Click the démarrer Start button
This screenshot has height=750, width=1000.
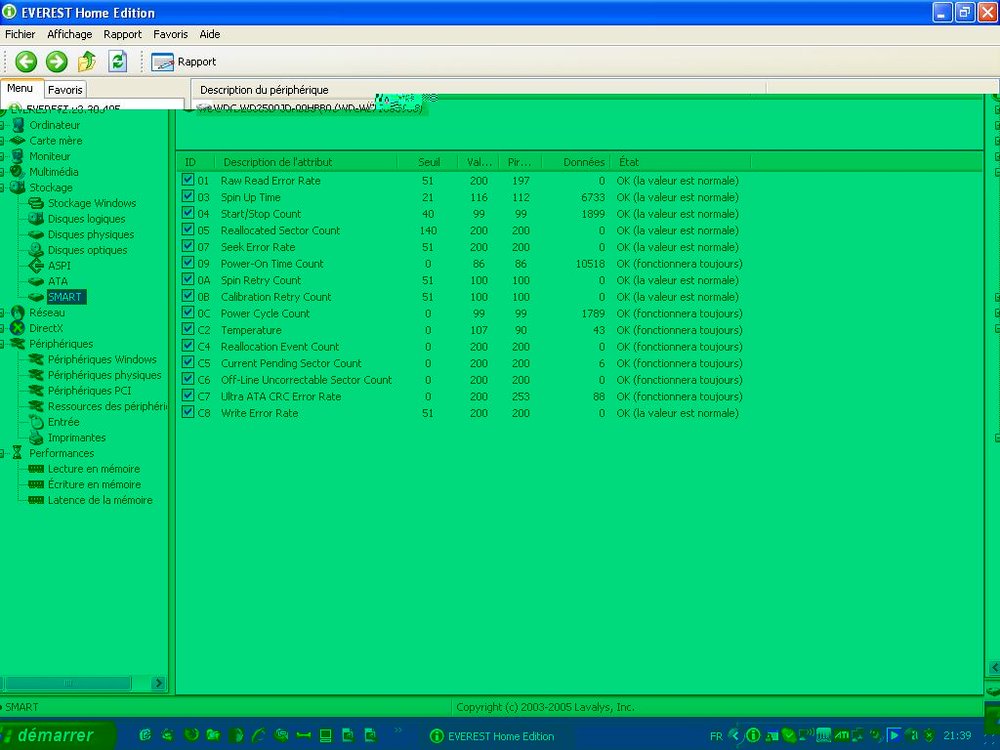point(57,735)
